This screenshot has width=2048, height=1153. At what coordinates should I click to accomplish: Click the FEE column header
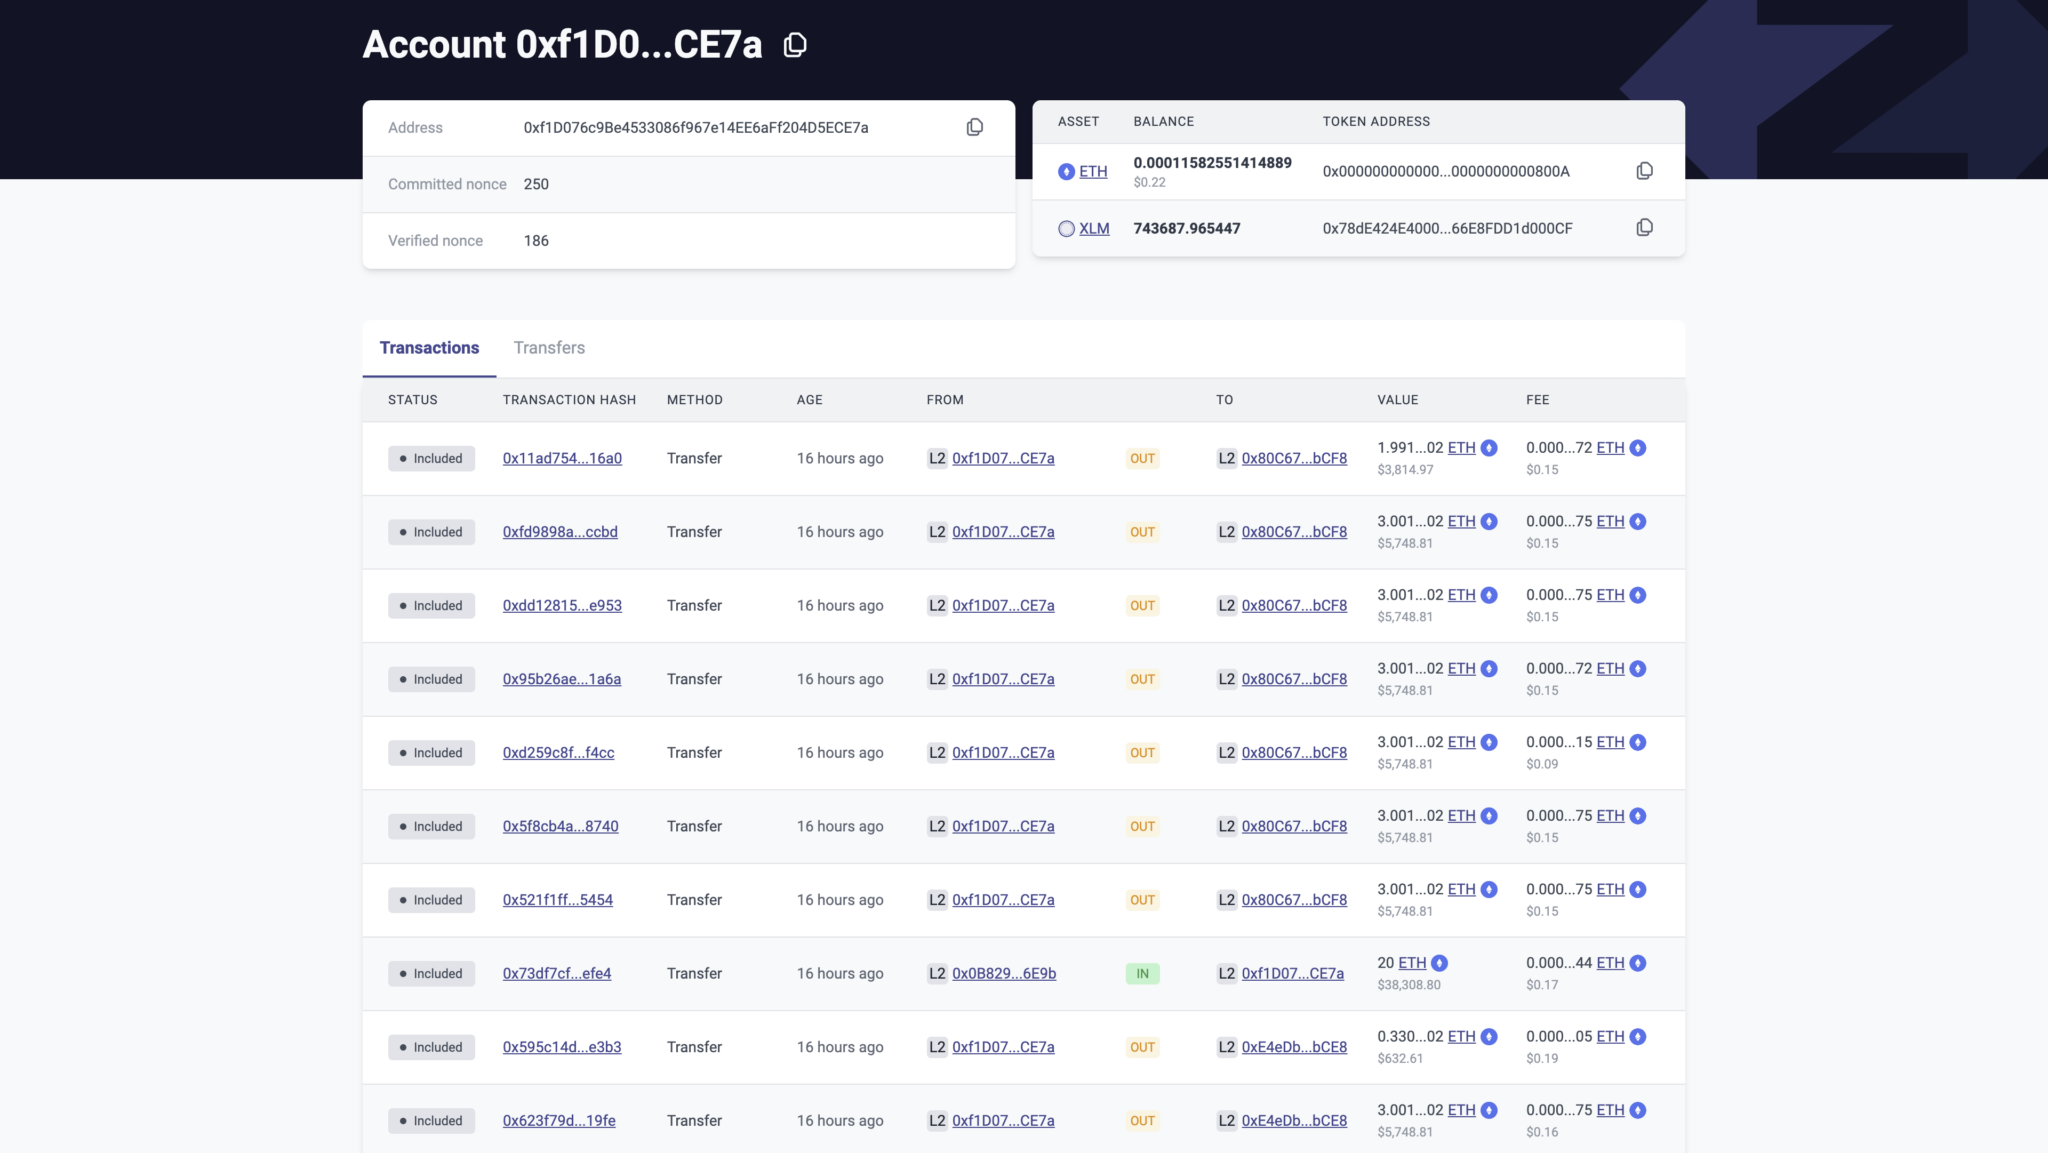point(1538,400)
